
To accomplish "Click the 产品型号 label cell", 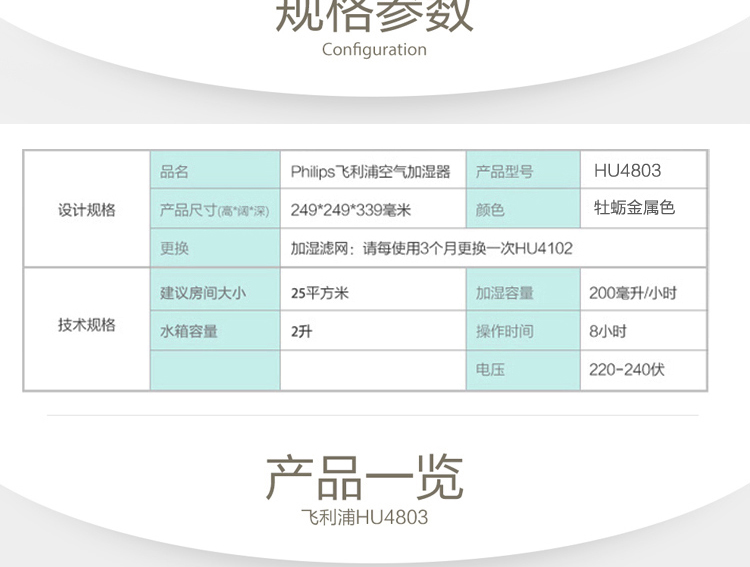I will click(x=523, y=170).
